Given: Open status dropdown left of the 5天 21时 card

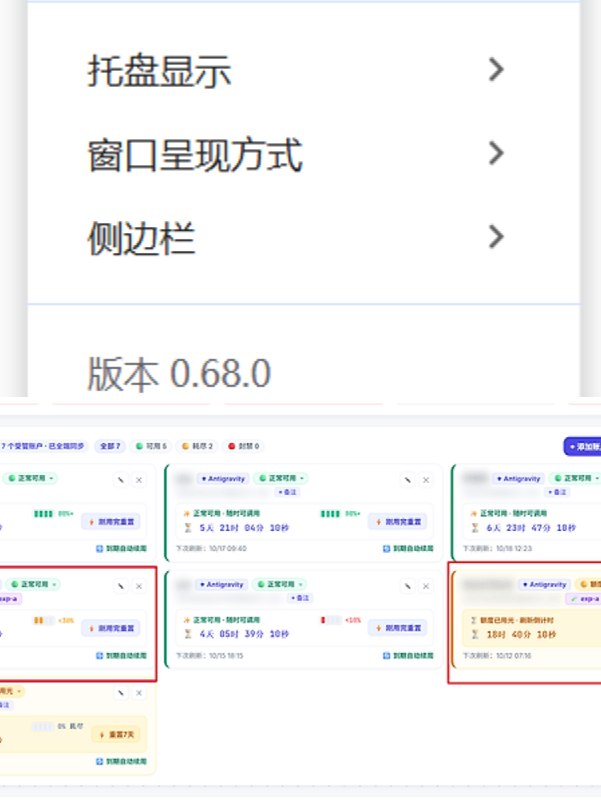Looking at the screenshot, I should point(31,479).
